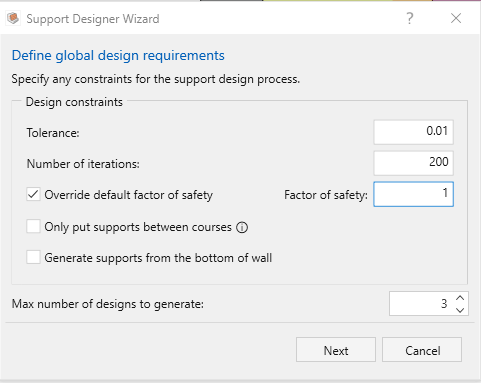Click the 'Number of iterations:' label
The width and height of the screenshot is (481, 383).
[83, 164]
